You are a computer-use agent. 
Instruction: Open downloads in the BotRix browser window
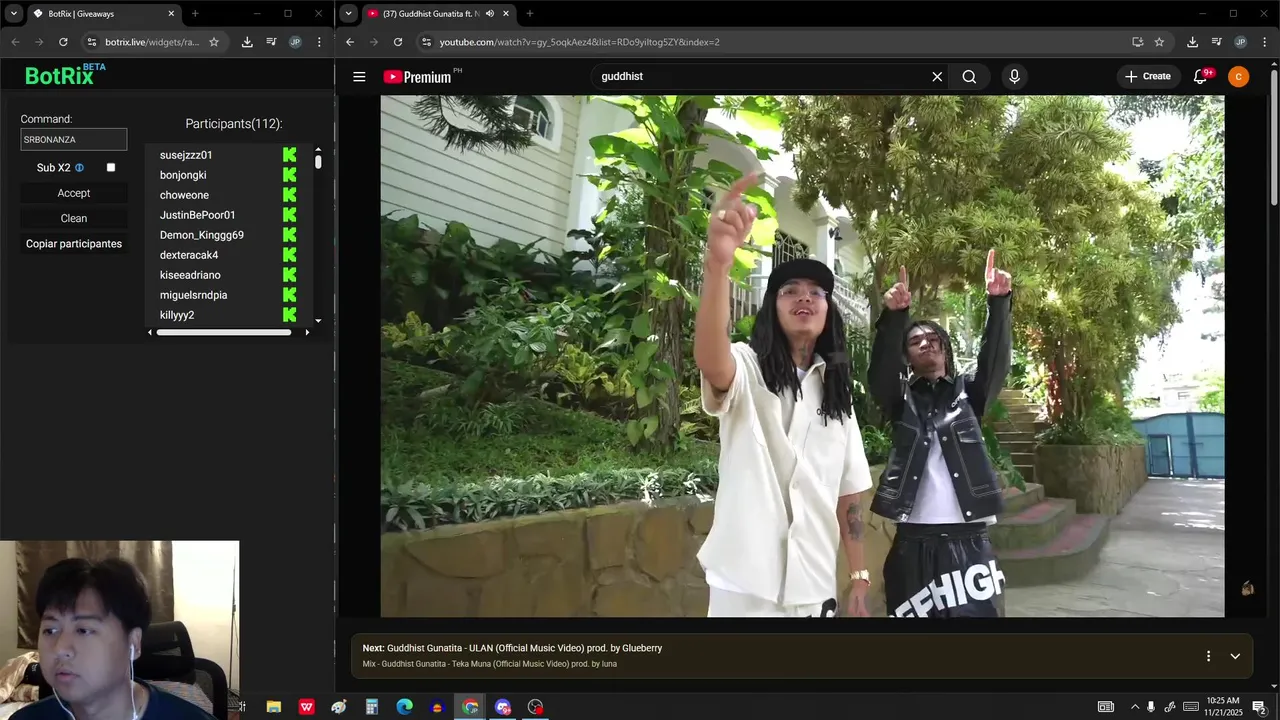[247, 42]
